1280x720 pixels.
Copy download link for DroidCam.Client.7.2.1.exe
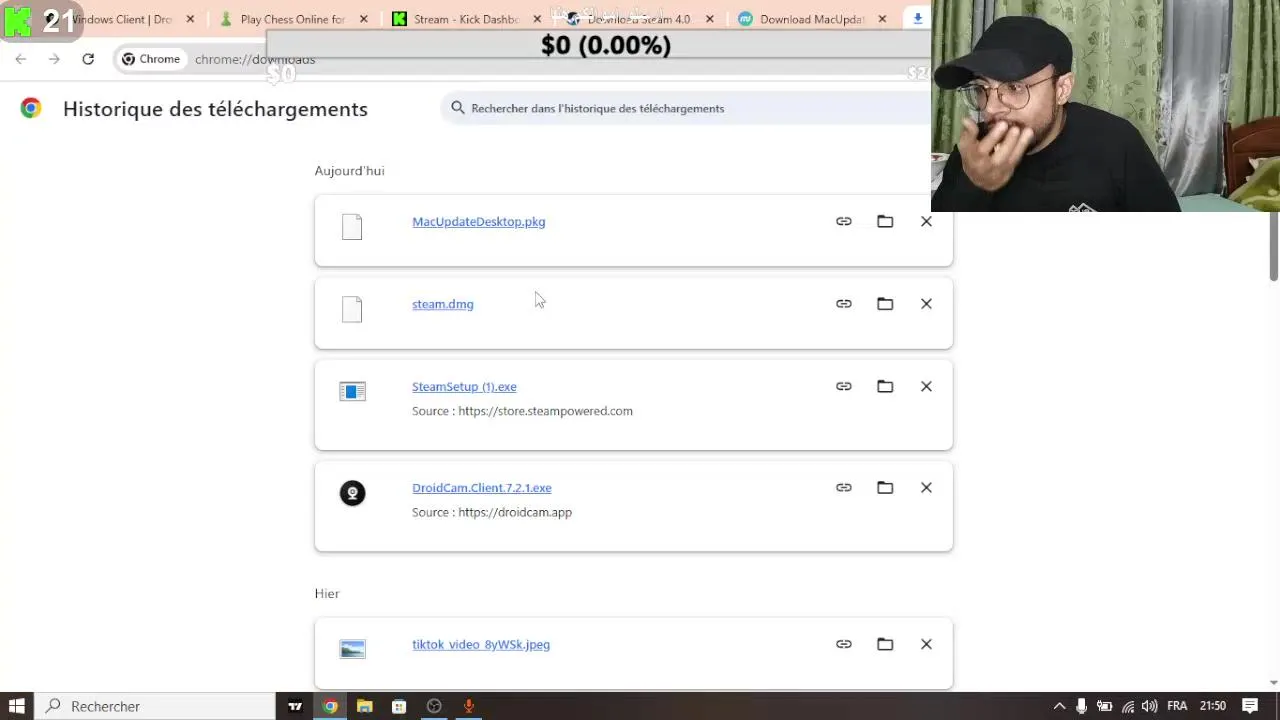844,487
